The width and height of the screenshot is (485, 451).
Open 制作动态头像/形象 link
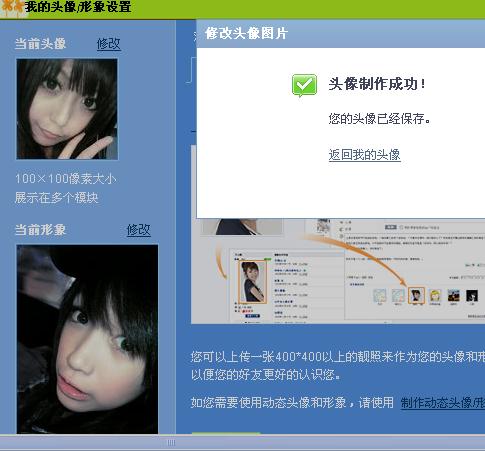443,403
